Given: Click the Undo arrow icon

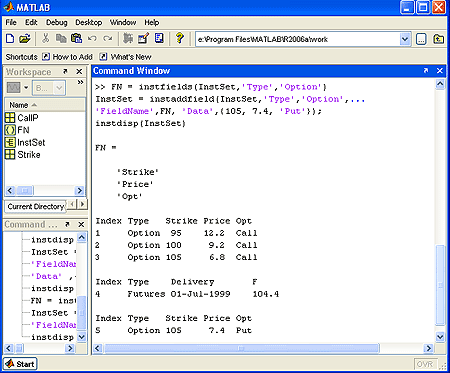Looking at the screenshot, I should coord(92,39).
